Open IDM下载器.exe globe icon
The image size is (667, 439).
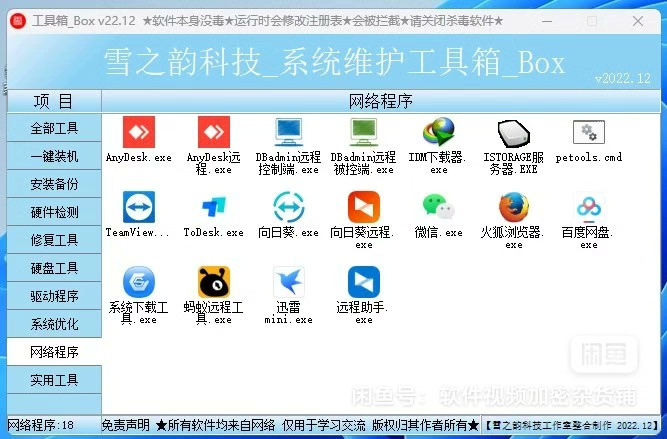coord(439,132)
